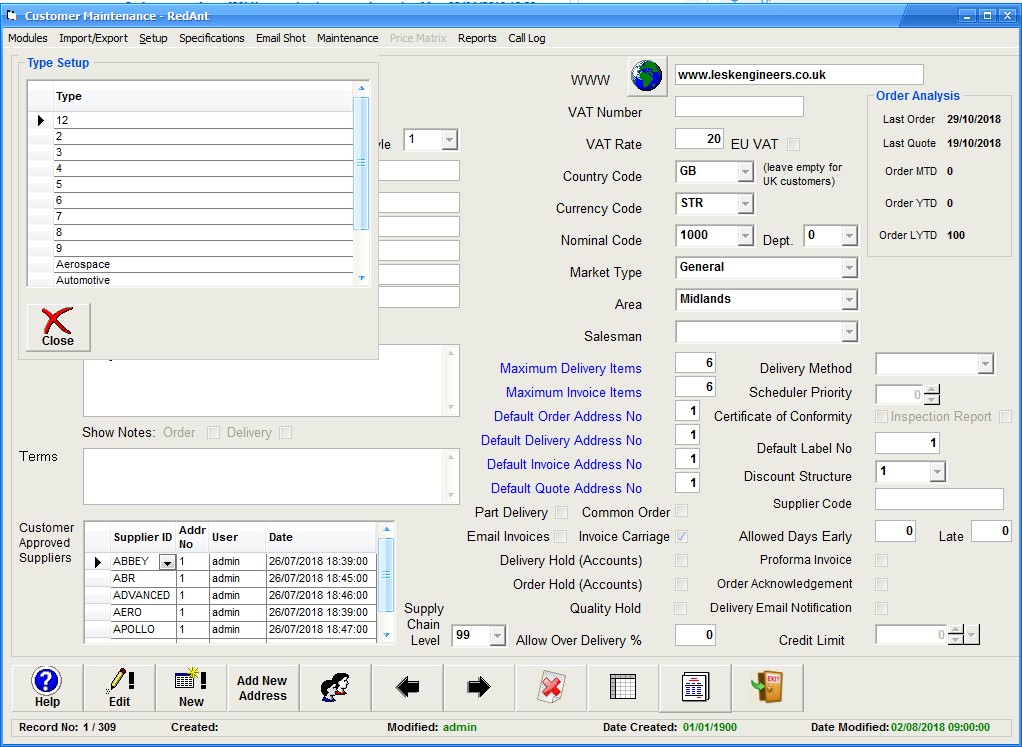1022x747 pixels.
Task: Go to previous record with left arrow
Action: (x=407, y=687)
